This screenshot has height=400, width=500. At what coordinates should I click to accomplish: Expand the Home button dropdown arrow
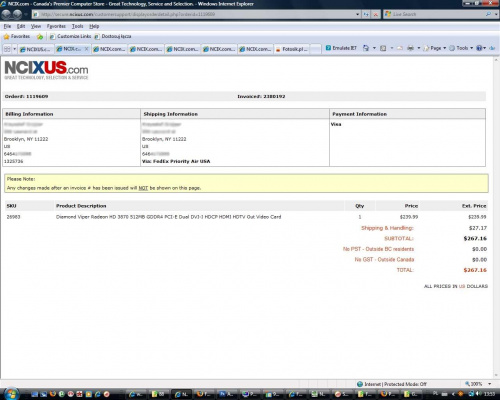click(x=374, y=48)
